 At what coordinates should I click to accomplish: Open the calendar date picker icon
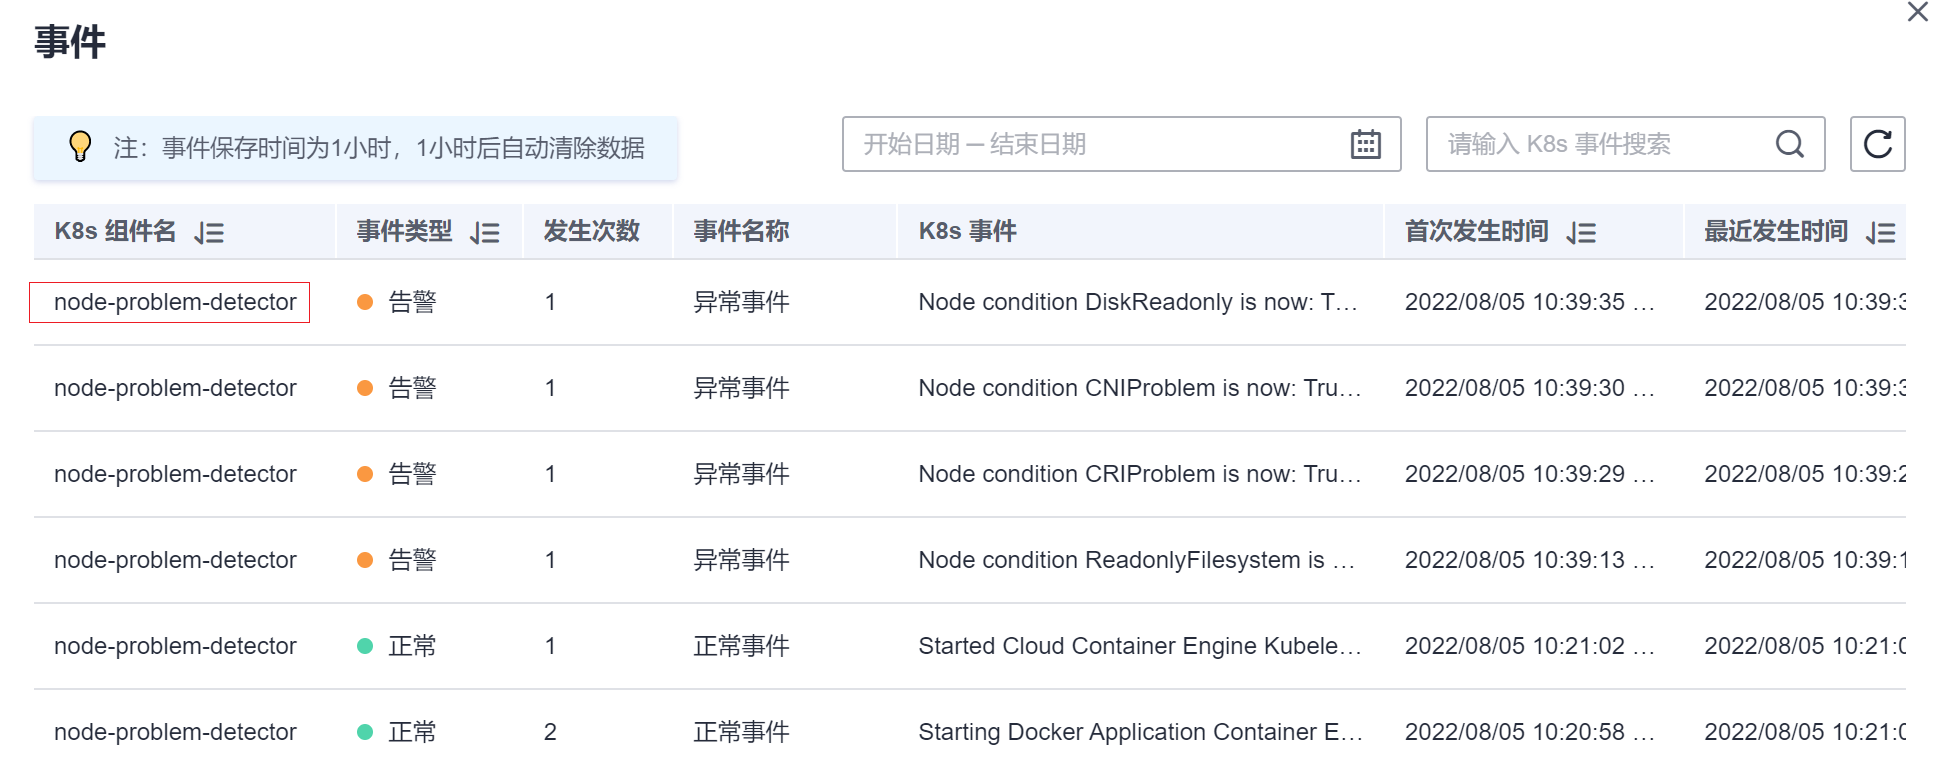1365,144
